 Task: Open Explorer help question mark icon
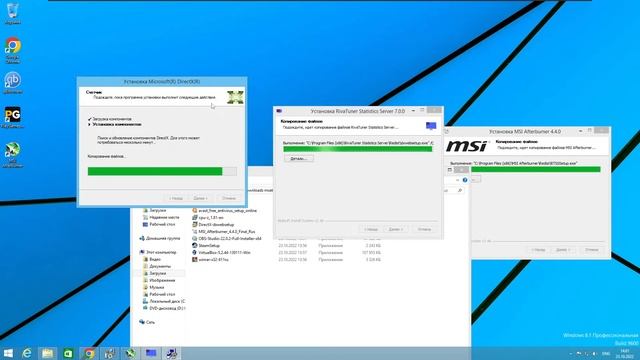[465, 180]
